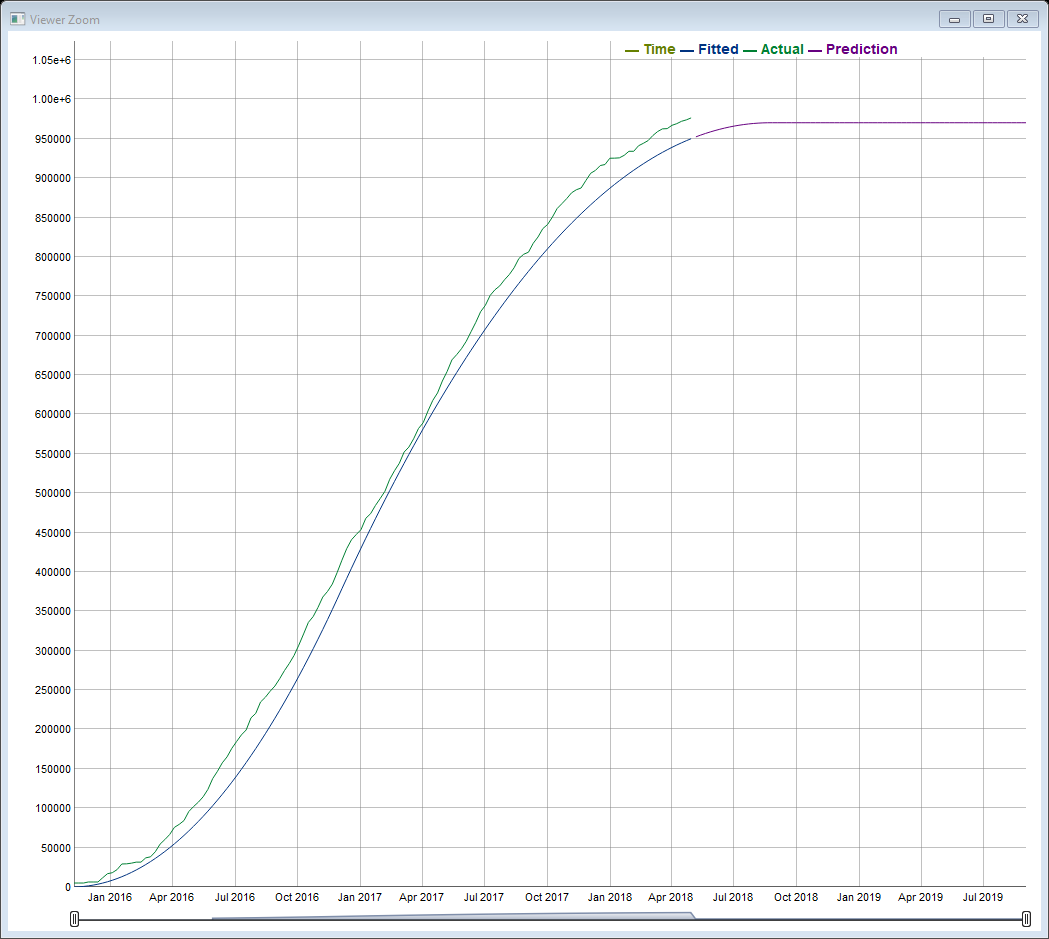1049x939 pixels.
Task: Click the 450000 y-axis label
Action: tap(53, 533)
